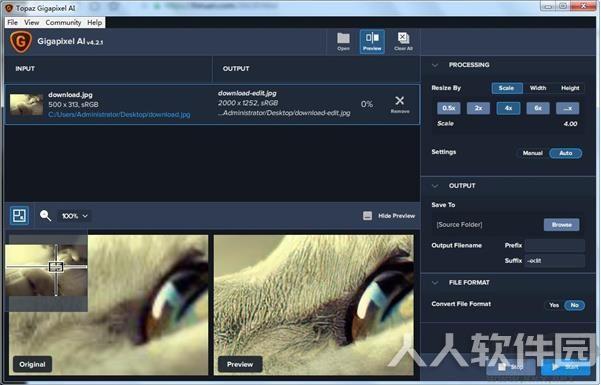Select Resize By Width option

pos(538,88)
